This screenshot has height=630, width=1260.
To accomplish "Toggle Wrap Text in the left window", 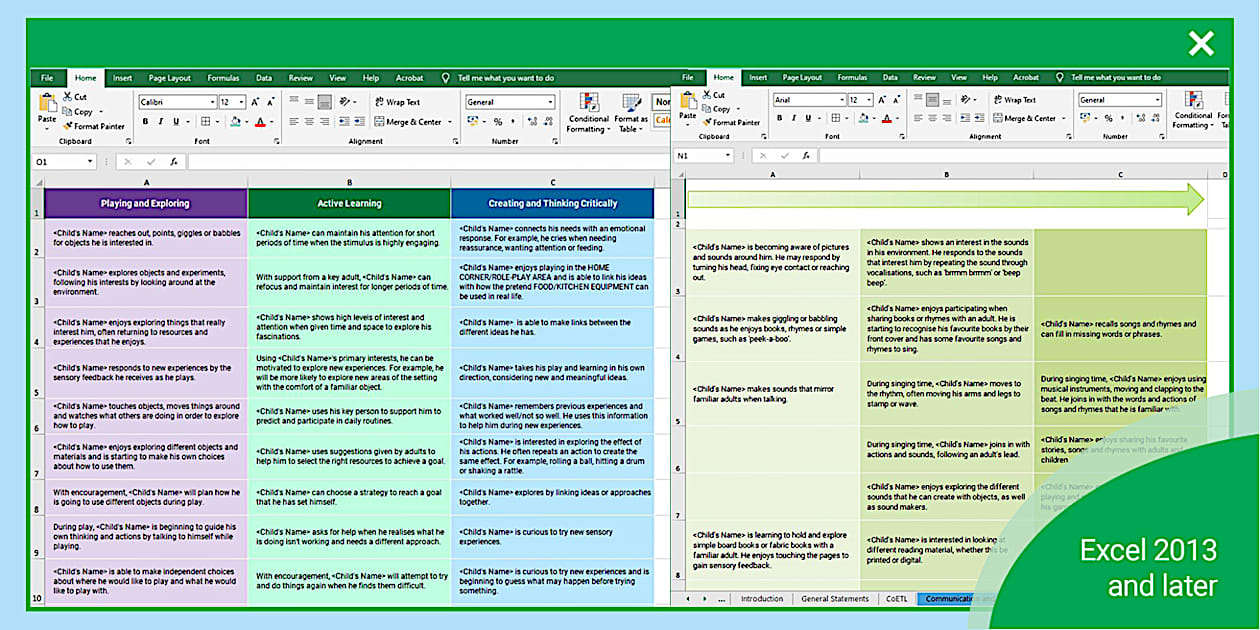I will [396, 102].
